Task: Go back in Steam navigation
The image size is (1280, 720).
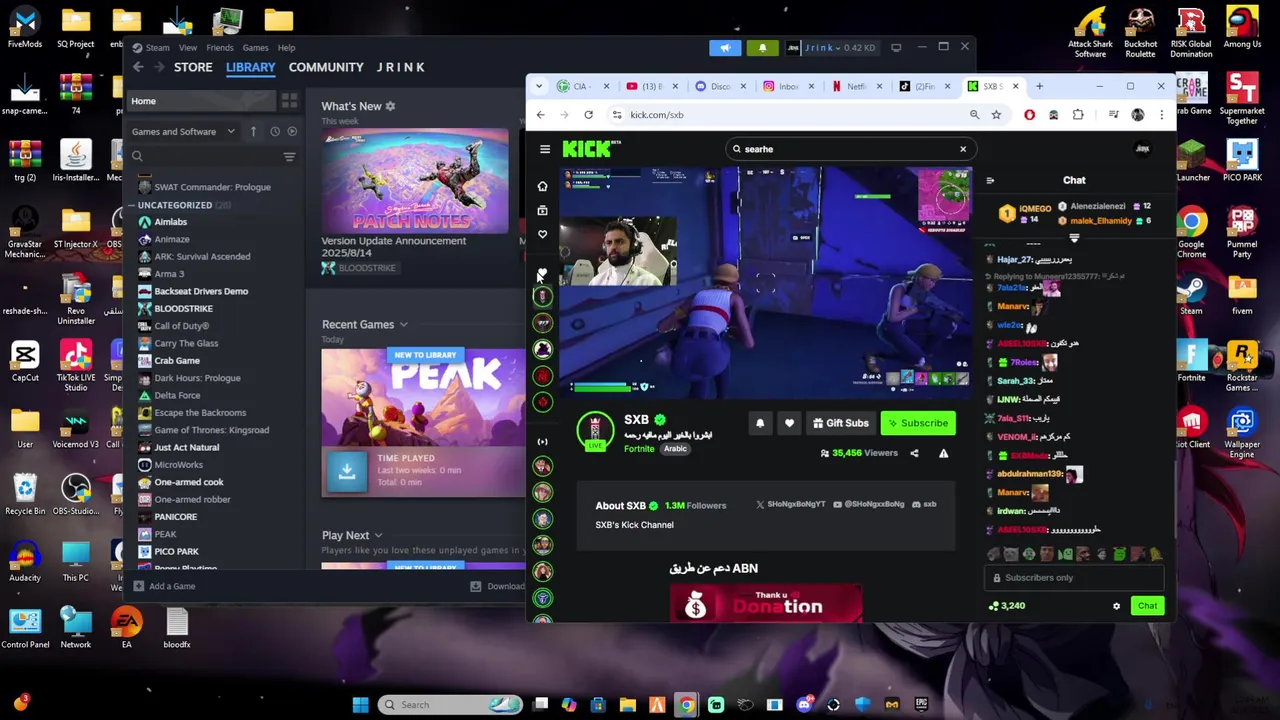Action: coord(138,67)
